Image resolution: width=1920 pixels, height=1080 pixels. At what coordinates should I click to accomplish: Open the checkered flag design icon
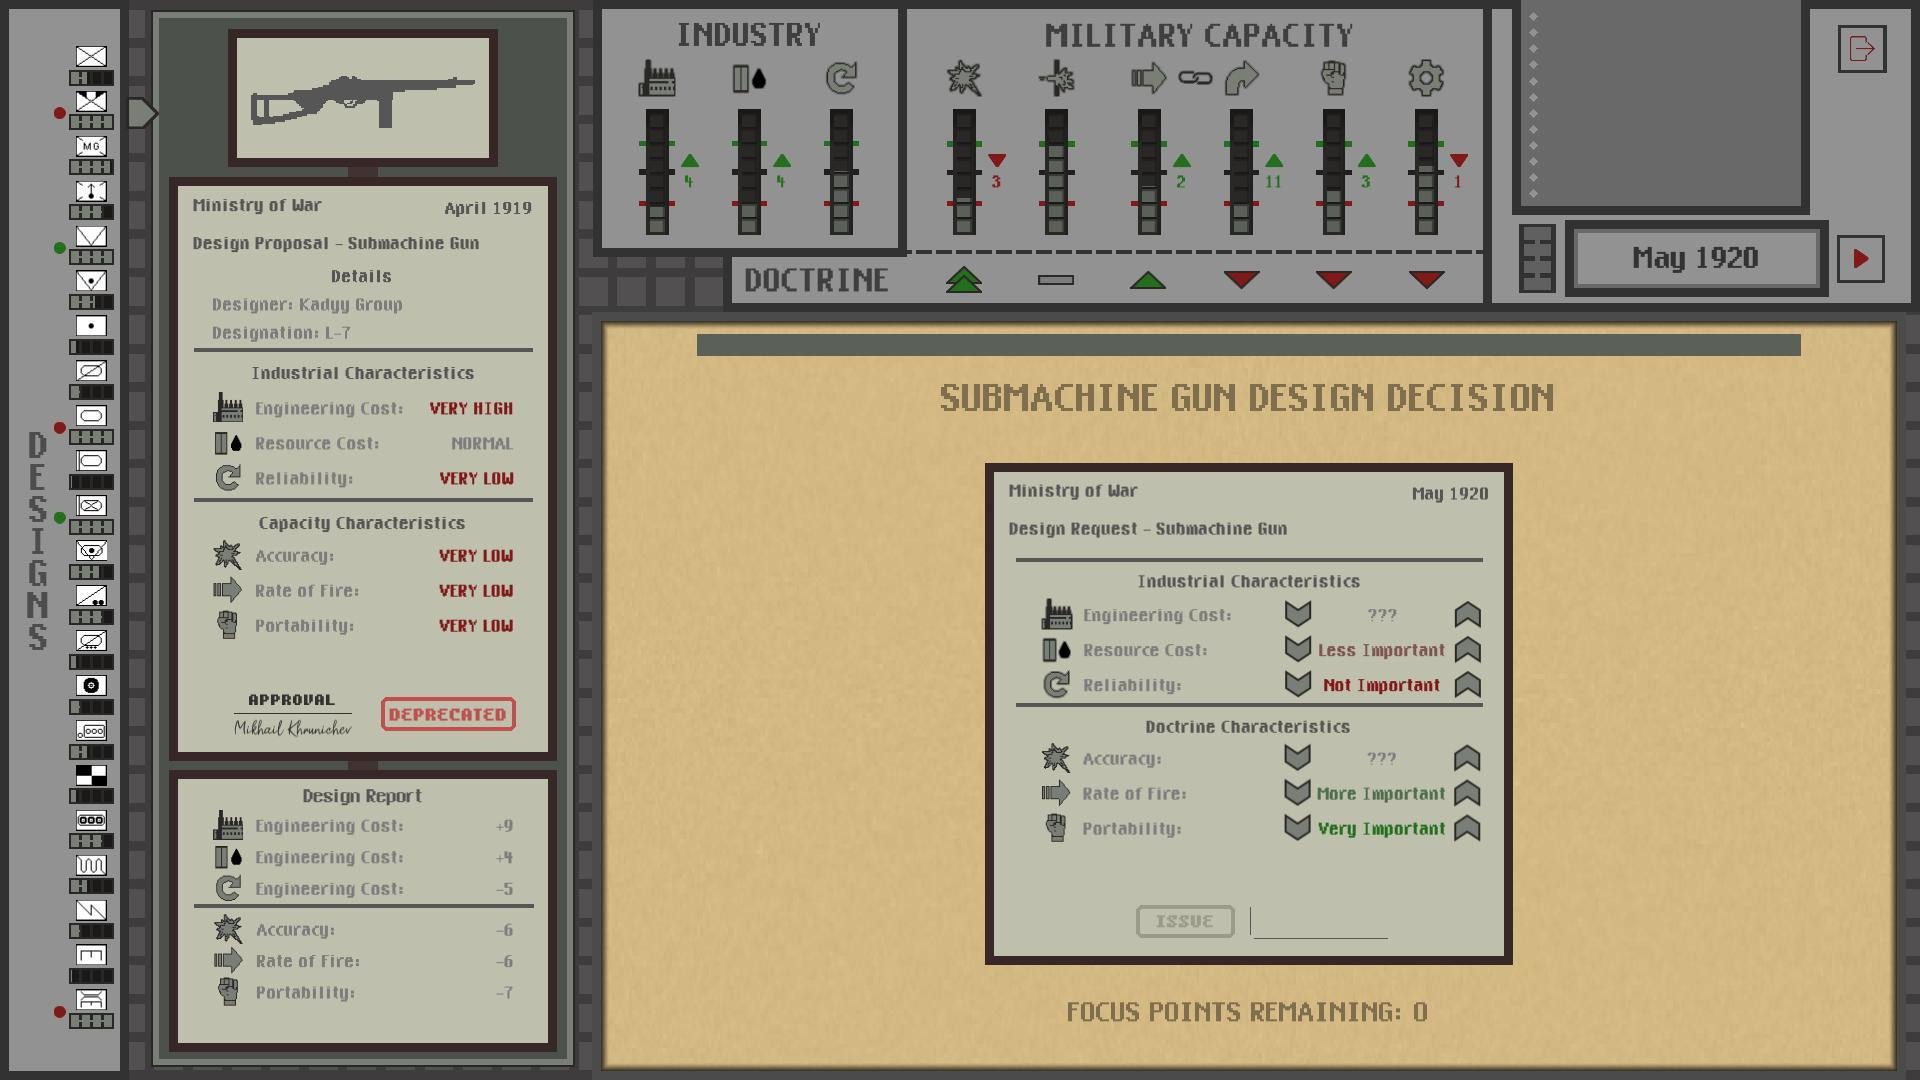coord(91,775)
